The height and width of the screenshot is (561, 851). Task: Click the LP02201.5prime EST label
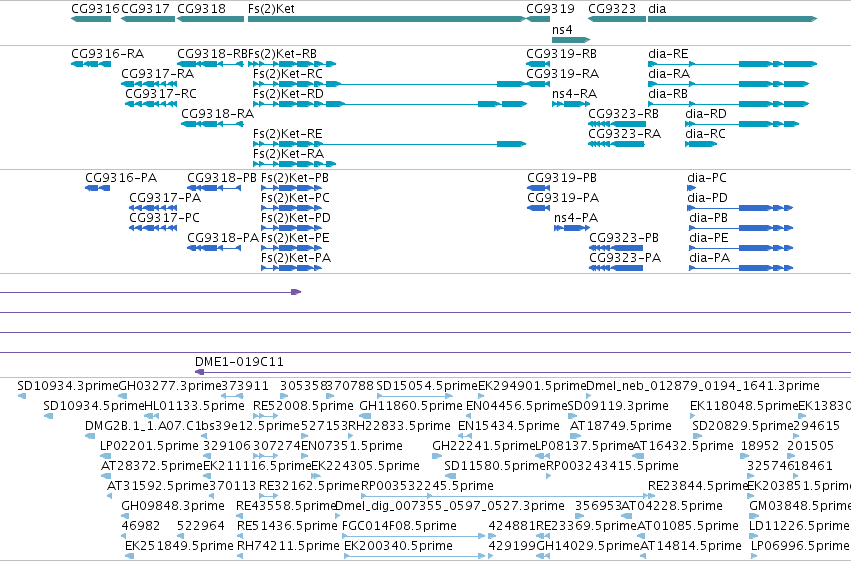(x=149, y=447)
